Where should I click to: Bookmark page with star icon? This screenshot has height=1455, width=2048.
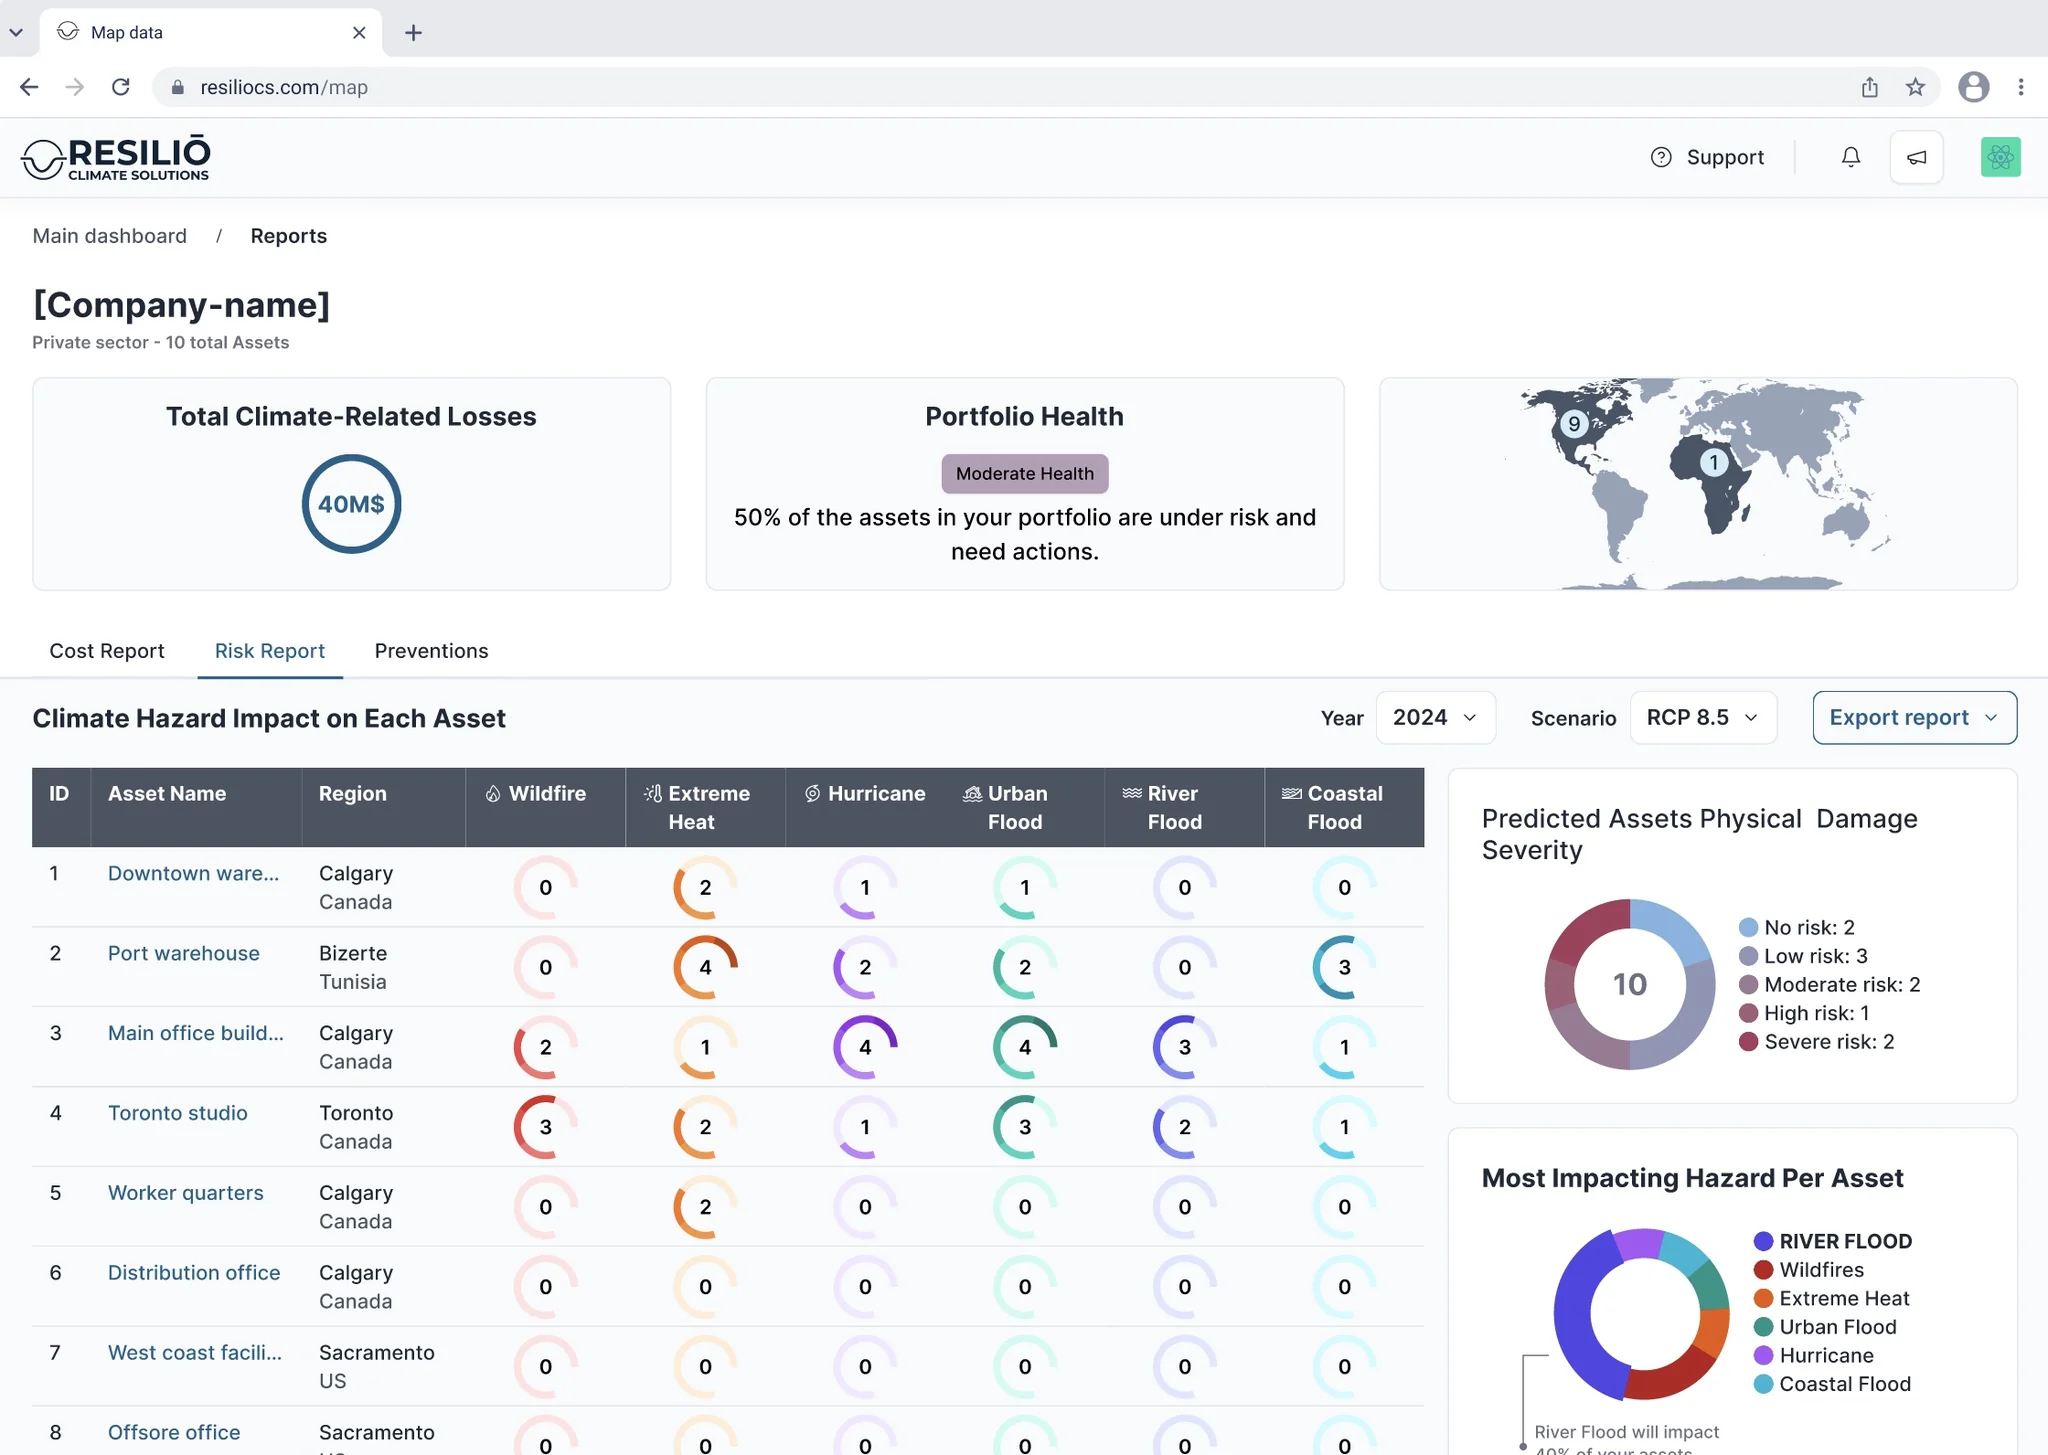(1915, 87)
